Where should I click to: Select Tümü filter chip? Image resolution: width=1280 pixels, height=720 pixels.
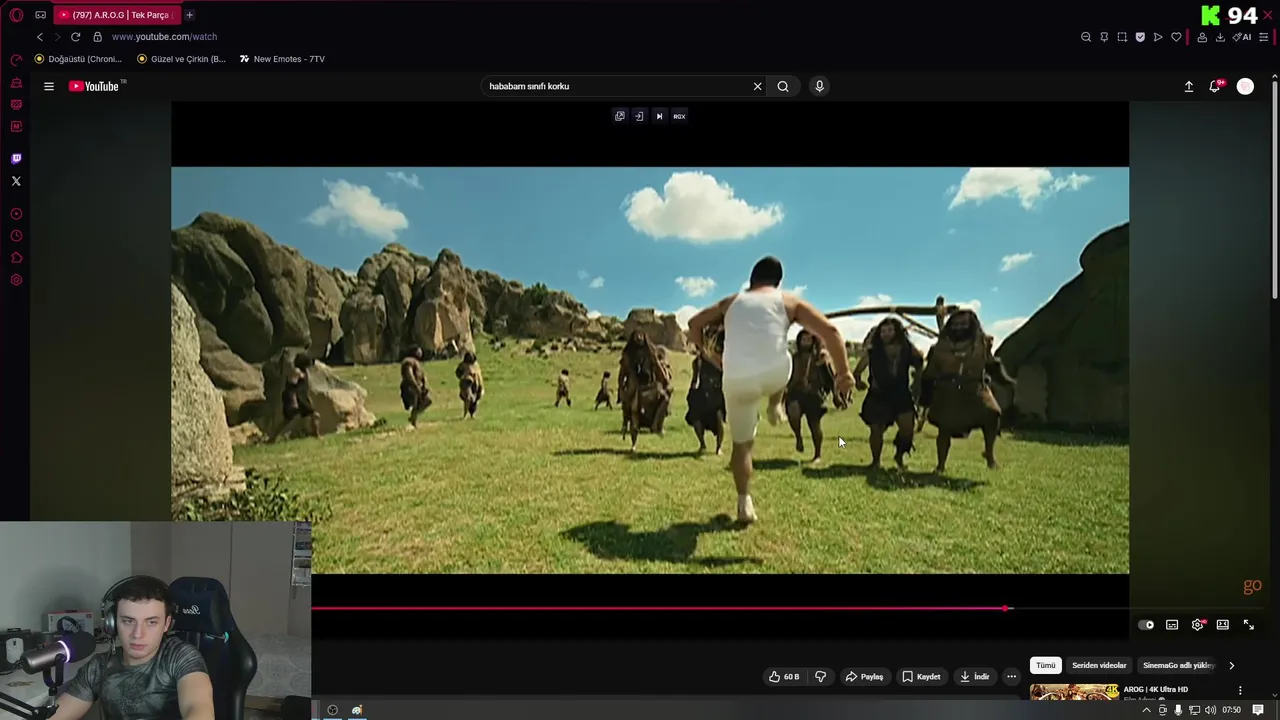click(1046, 665)
